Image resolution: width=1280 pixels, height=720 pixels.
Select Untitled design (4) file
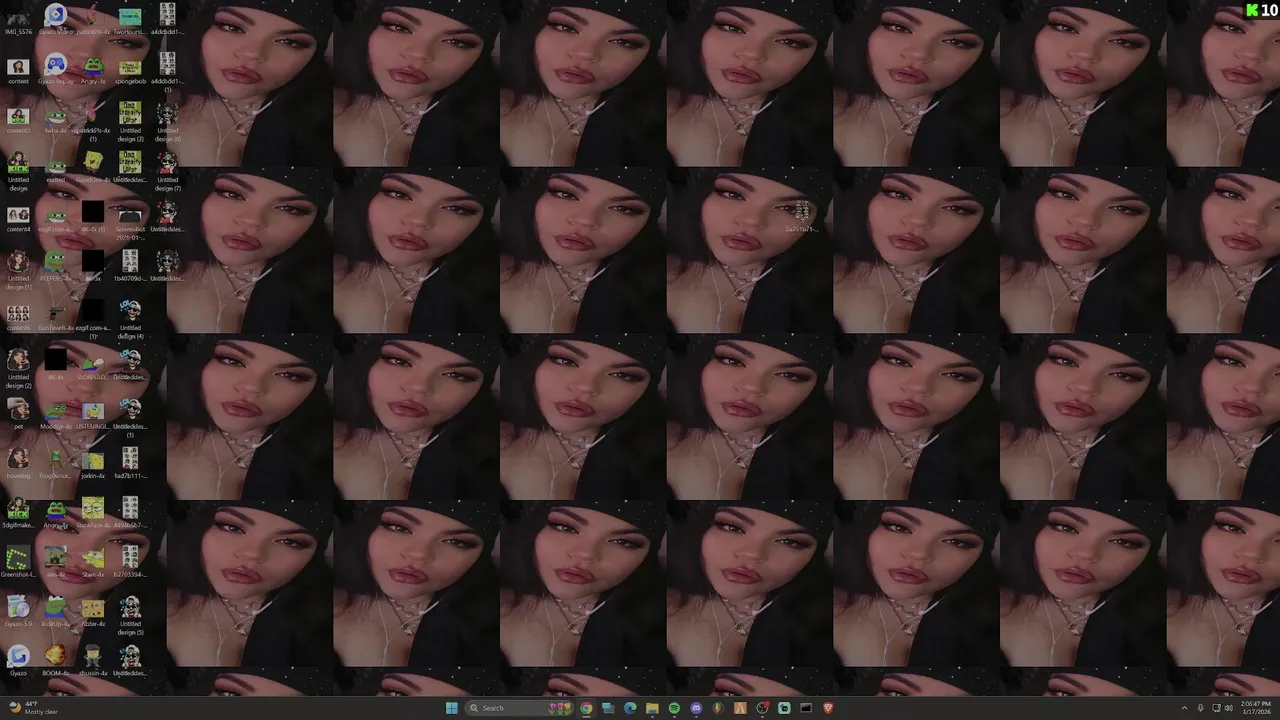[x=130, y=319]
